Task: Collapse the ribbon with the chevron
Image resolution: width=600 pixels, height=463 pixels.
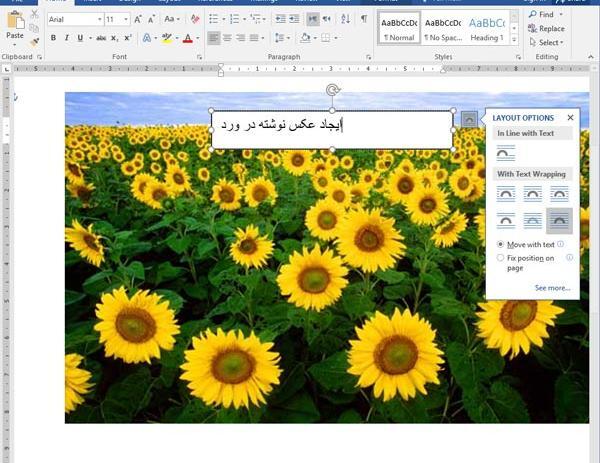Action: click(x=591, y=57)
